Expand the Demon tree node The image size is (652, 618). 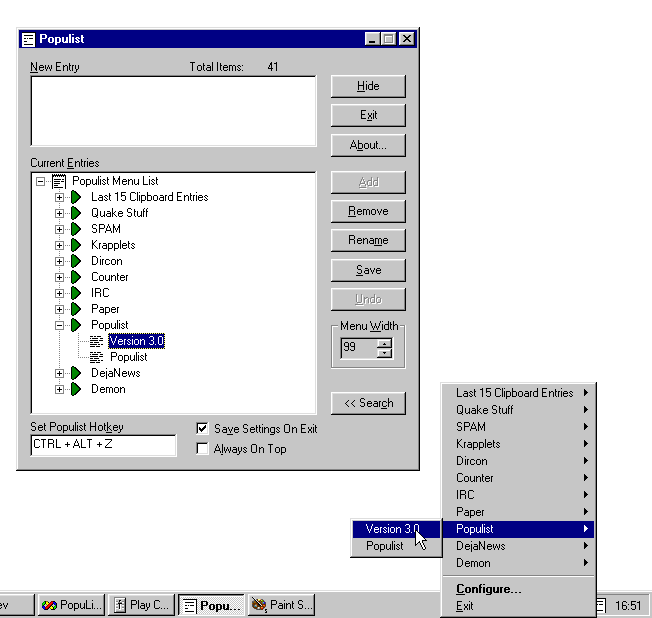pos(59,389)
